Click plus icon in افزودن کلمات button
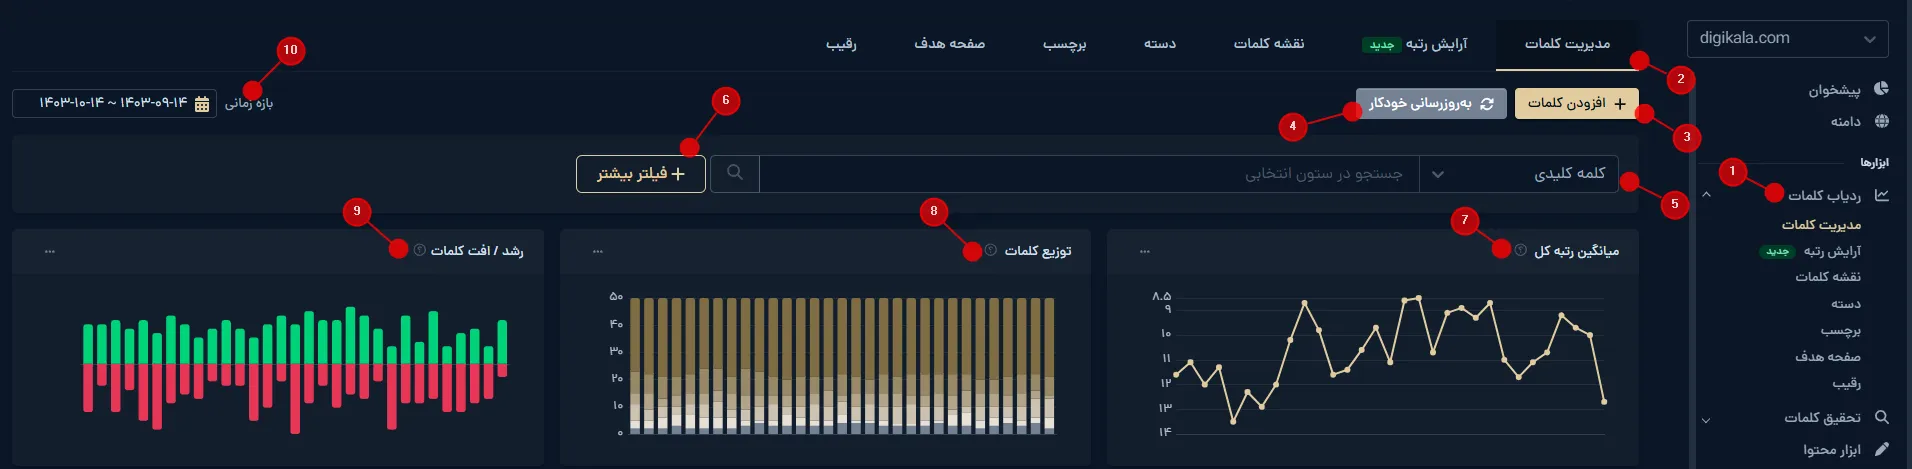The width and height of the screenshot is (1912, 469). point(1620,104)
